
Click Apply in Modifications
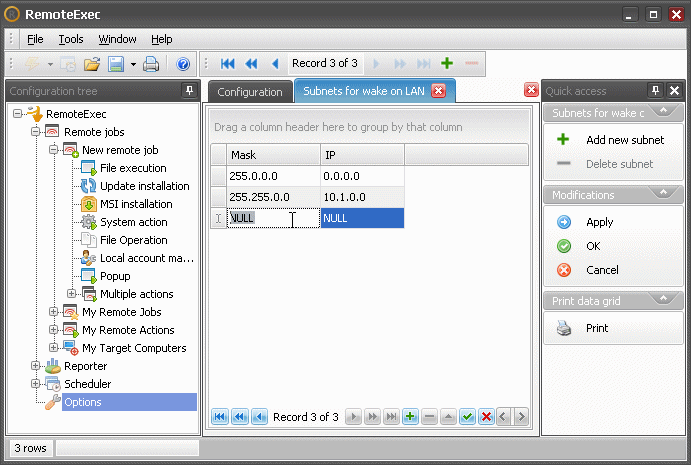(599, 222)
